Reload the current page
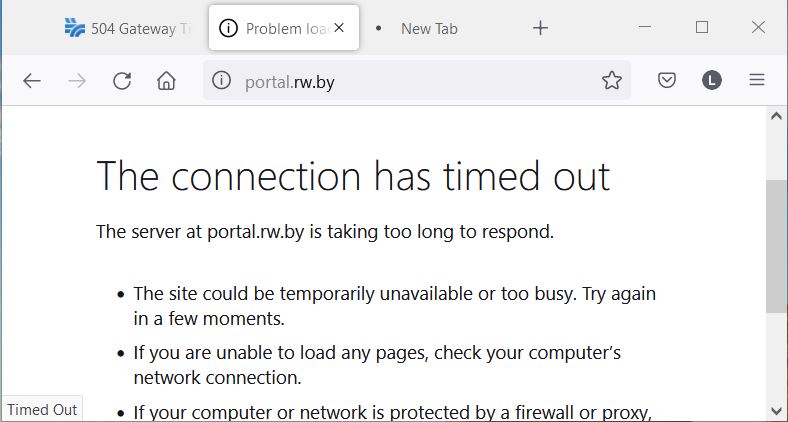Screen dimensions: 788x422 (x=122, y=81)
